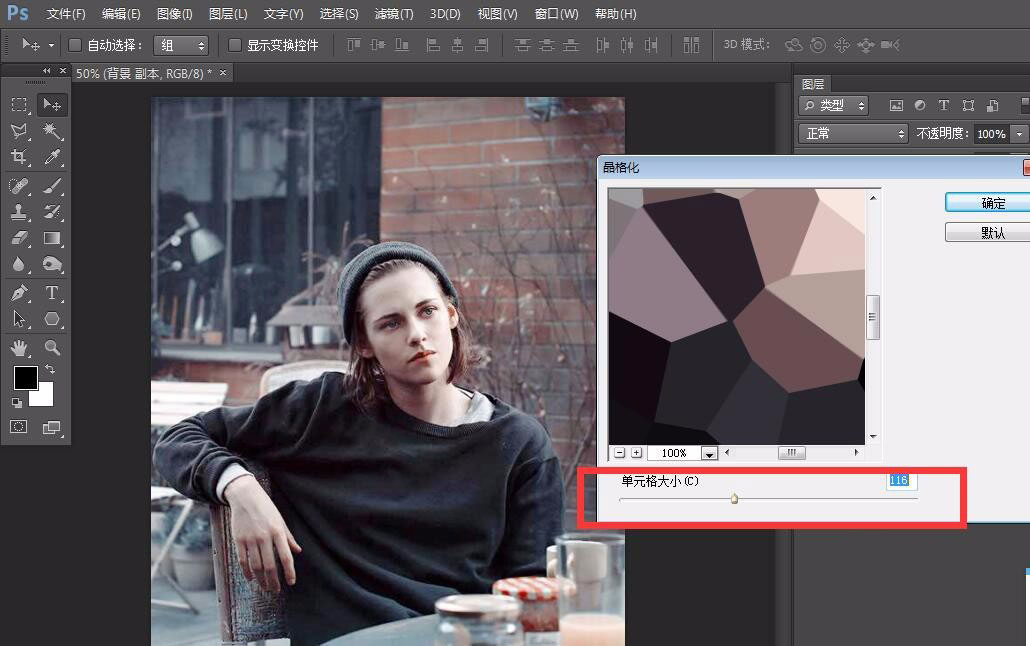
Task: Click the 单元格大小 slider handle
Action: [734, 498]
